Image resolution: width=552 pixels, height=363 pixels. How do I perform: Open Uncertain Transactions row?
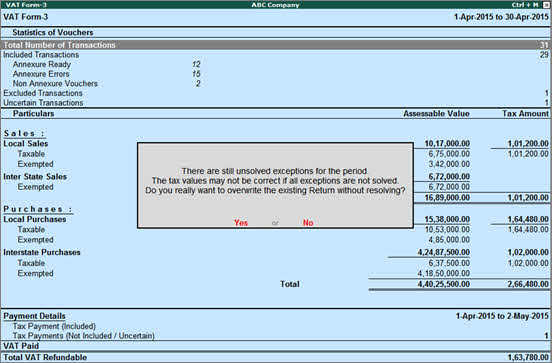275,103
